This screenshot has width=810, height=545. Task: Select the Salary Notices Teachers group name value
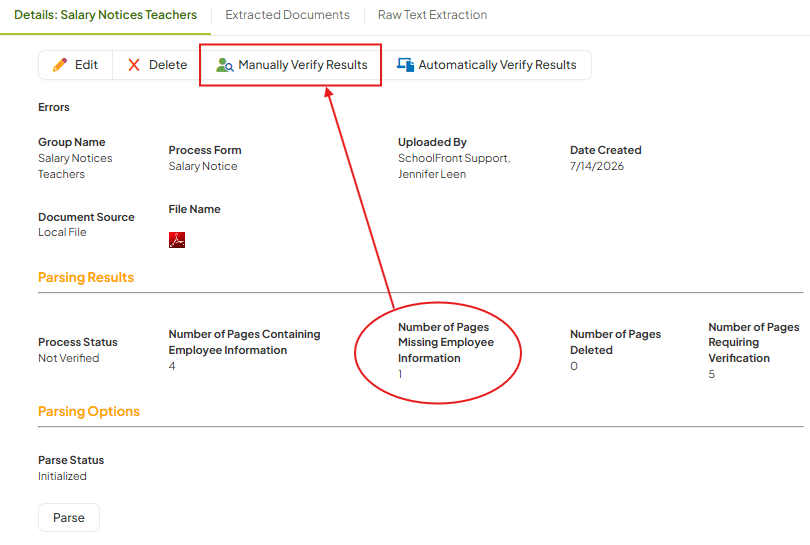coord(75,166)
